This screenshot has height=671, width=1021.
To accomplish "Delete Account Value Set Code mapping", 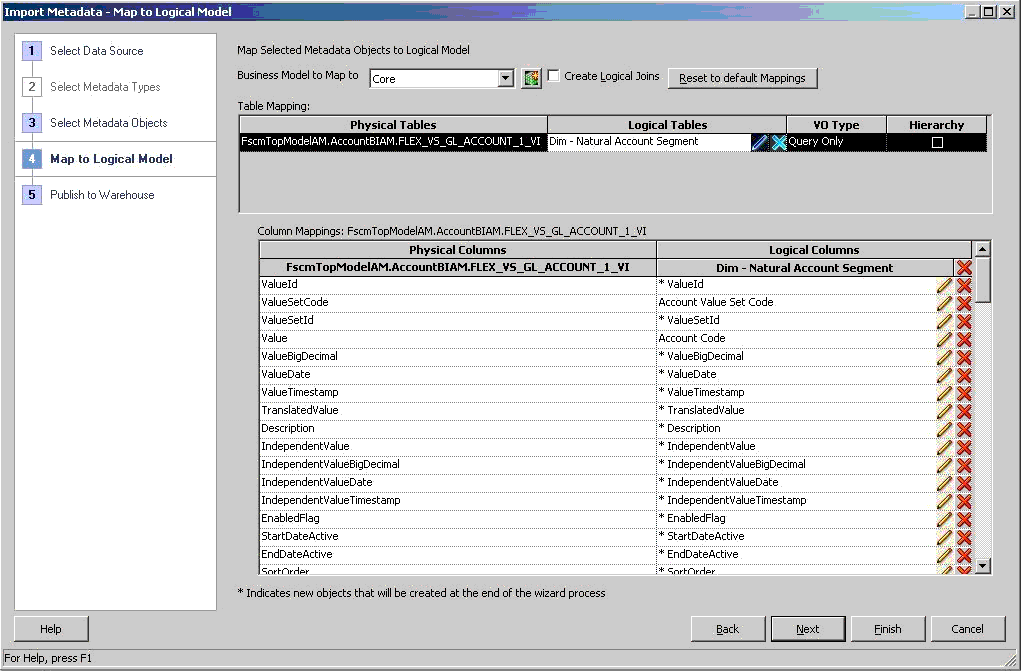I will (x=964, y=303).
